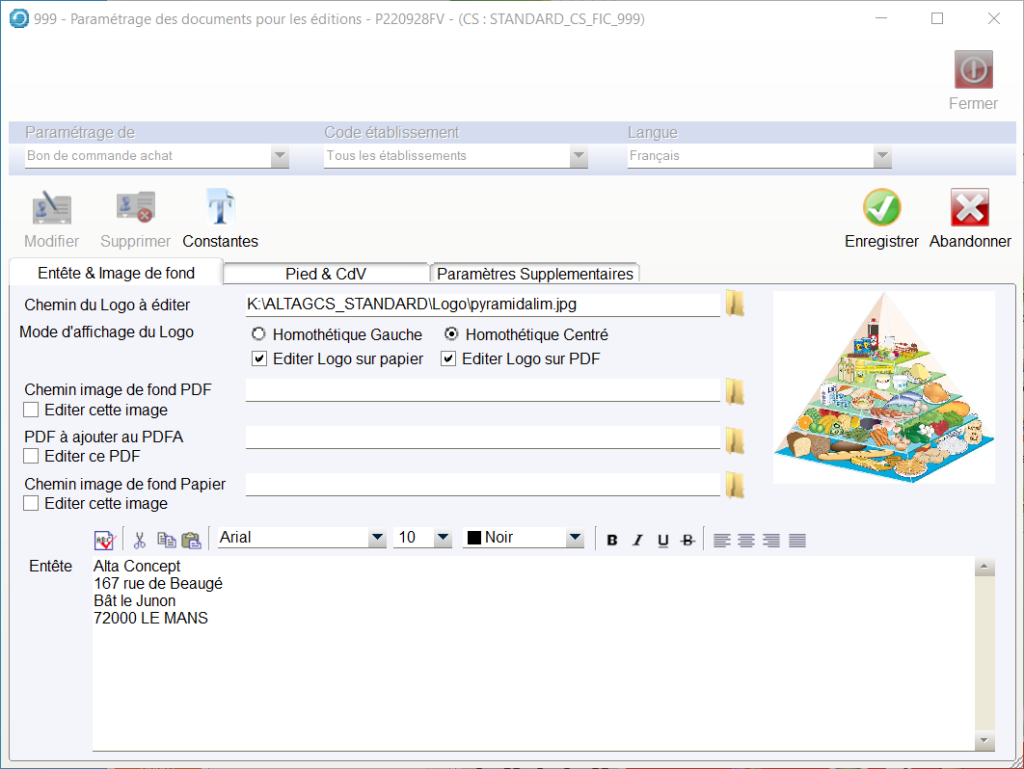The image size is (1024, 769).
Task: Toggle bold formatting in header editor
Action: tap(612, 540)
